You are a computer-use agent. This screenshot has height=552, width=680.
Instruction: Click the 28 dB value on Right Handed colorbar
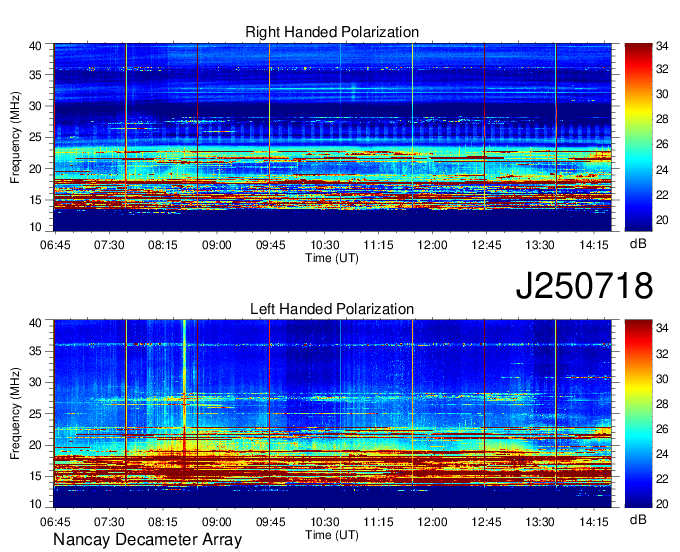click(662, 119)
